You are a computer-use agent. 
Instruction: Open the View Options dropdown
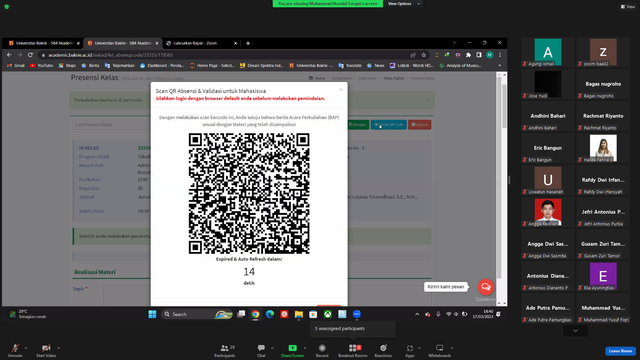point(403,4)
